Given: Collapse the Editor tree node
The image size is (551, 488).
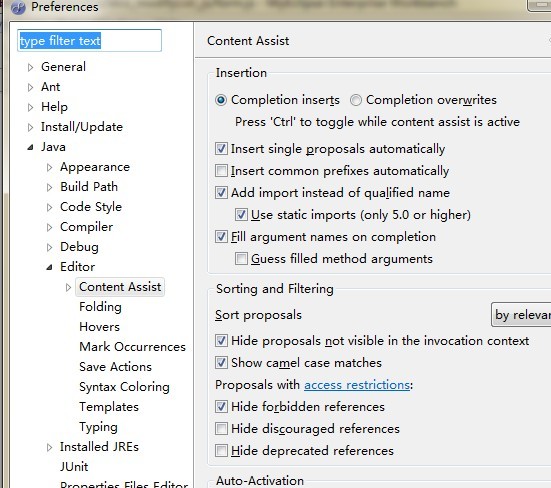Looking at the screenshot, I should pos(50,267).
